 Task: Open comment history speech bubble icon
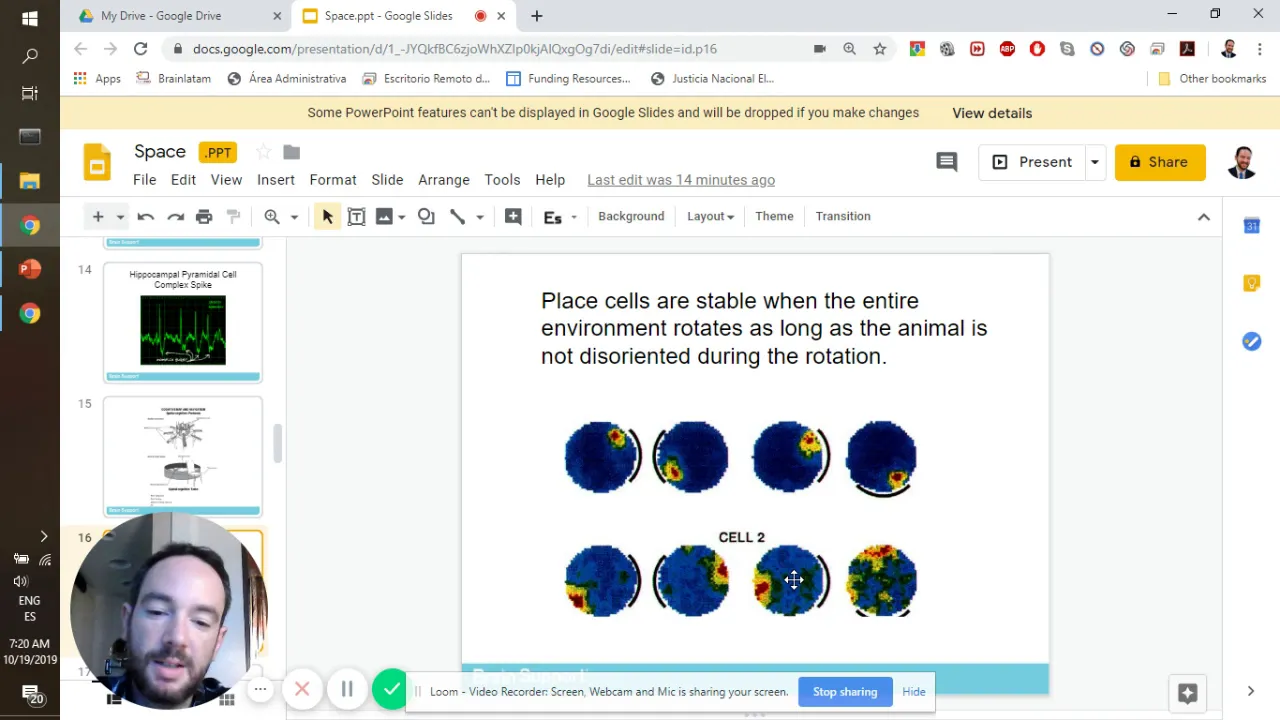[946, 162]
